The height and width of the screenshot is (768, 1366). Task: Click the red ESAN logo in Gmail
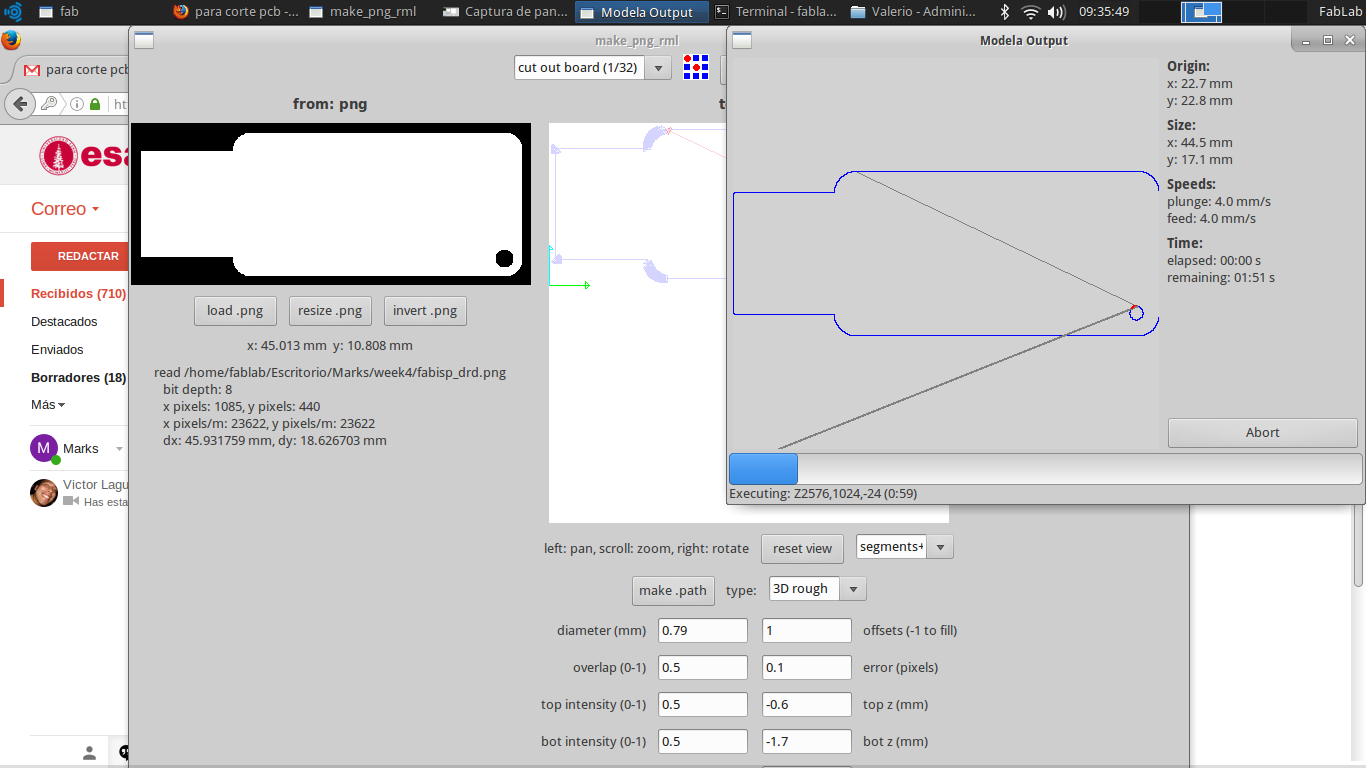point(84,156)
